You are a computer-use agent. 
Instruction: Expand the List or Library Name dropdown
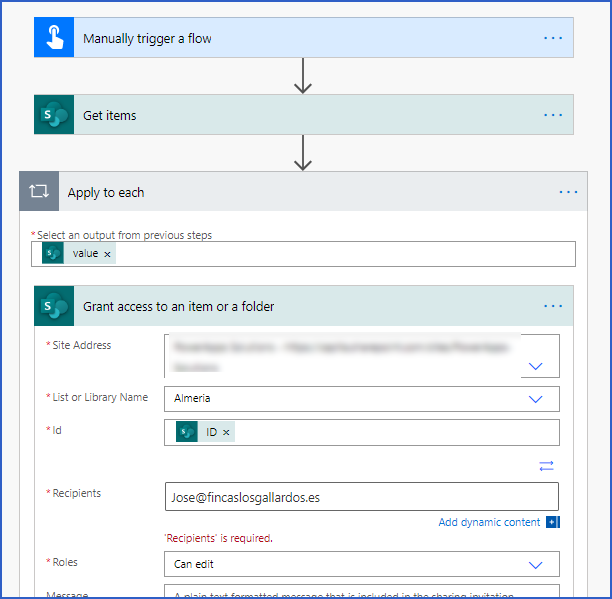point(535,399)
